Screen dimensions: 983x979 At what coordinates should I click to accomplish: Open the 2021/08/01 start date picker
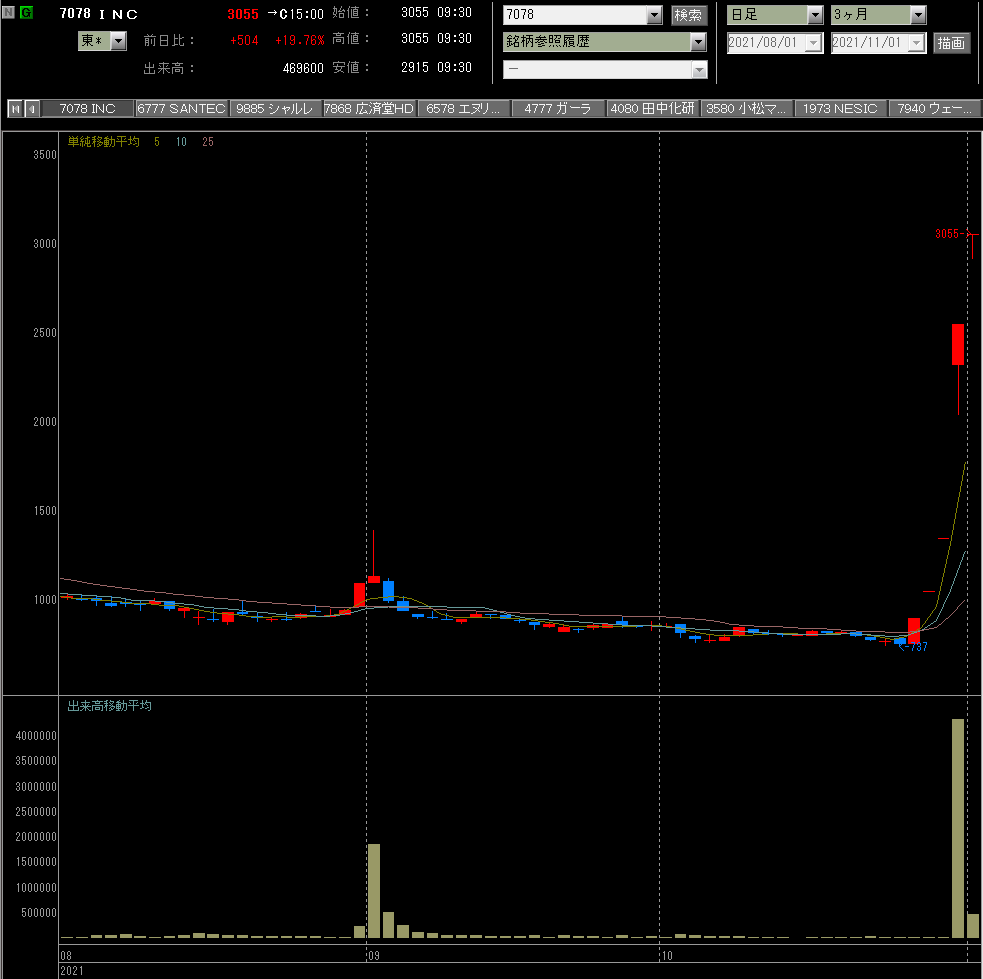[x=813, y=43]
